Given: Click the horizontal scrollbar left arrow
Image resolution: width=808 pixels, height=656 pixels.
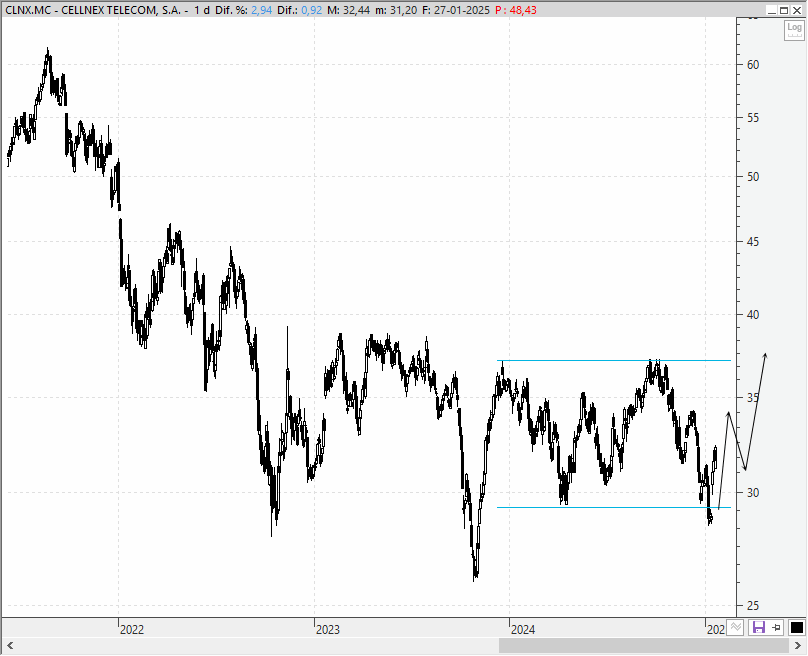Looking at the screenshot, I should pyautogui.click(x=10, y=645).
